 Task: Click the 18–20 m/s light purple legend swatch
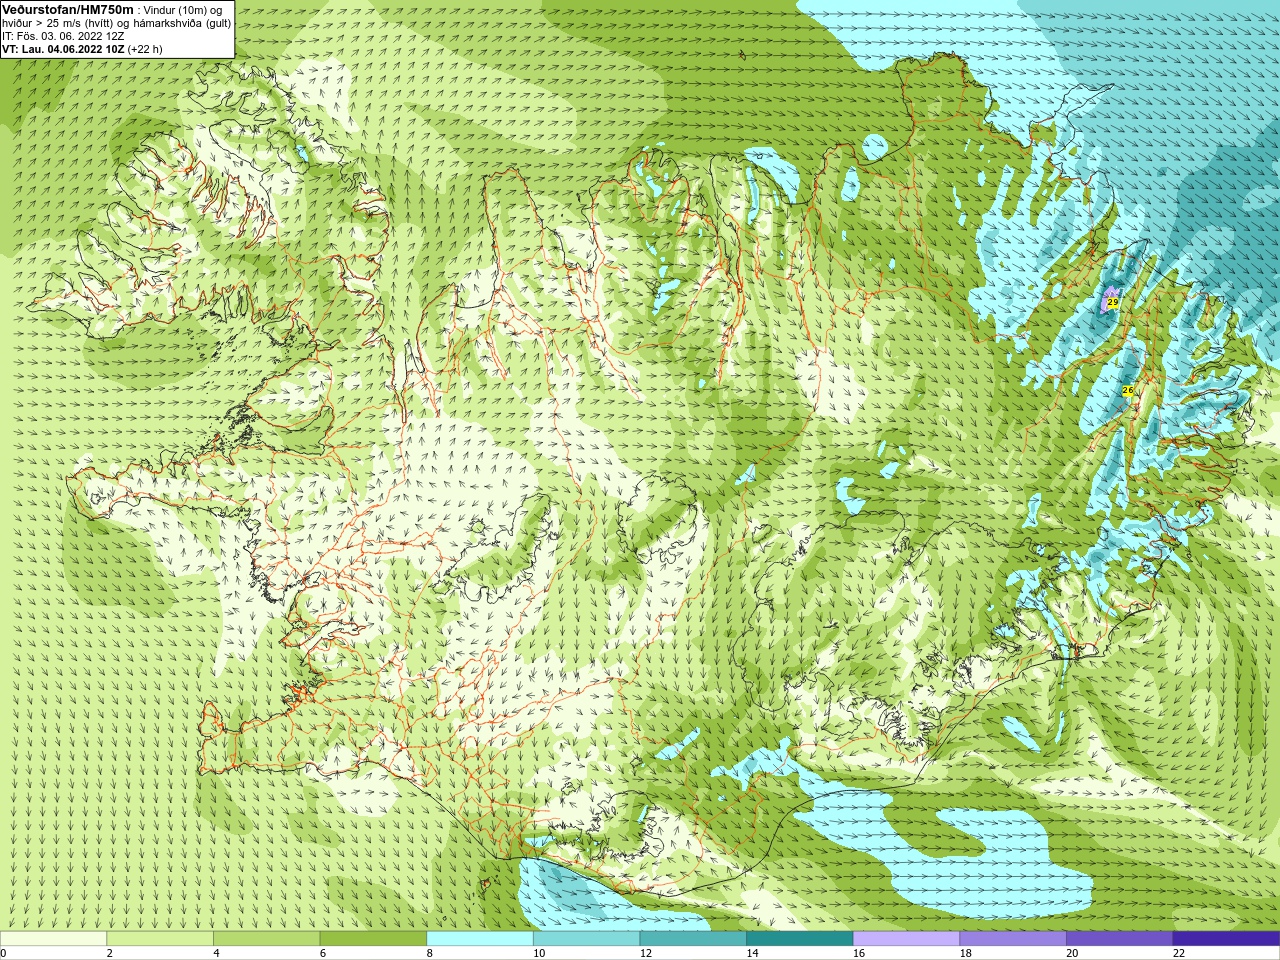(x=1013, y=939)
